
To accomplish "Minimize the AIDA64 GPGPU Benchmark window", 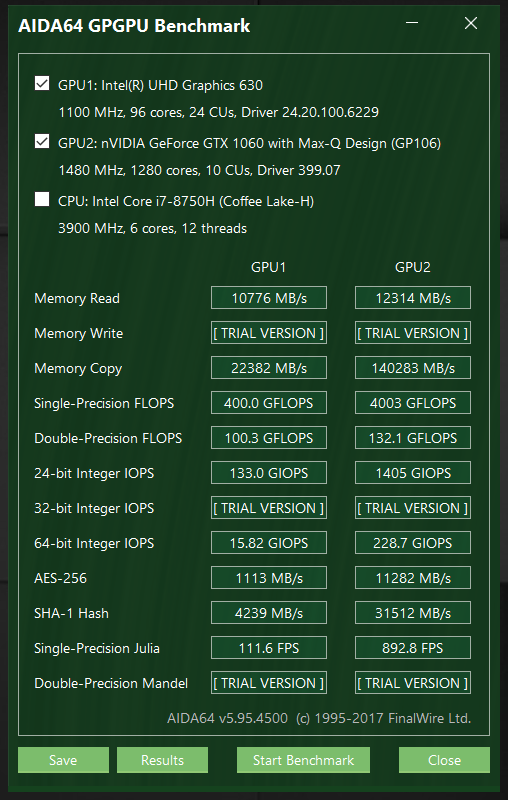I will click(x=412, y=23).
